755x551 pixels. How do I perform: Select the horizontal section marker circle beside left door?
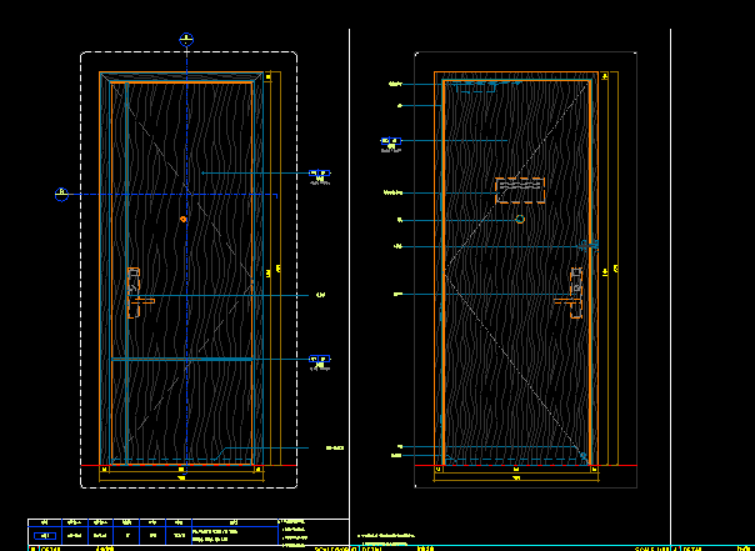click(62, 195)
